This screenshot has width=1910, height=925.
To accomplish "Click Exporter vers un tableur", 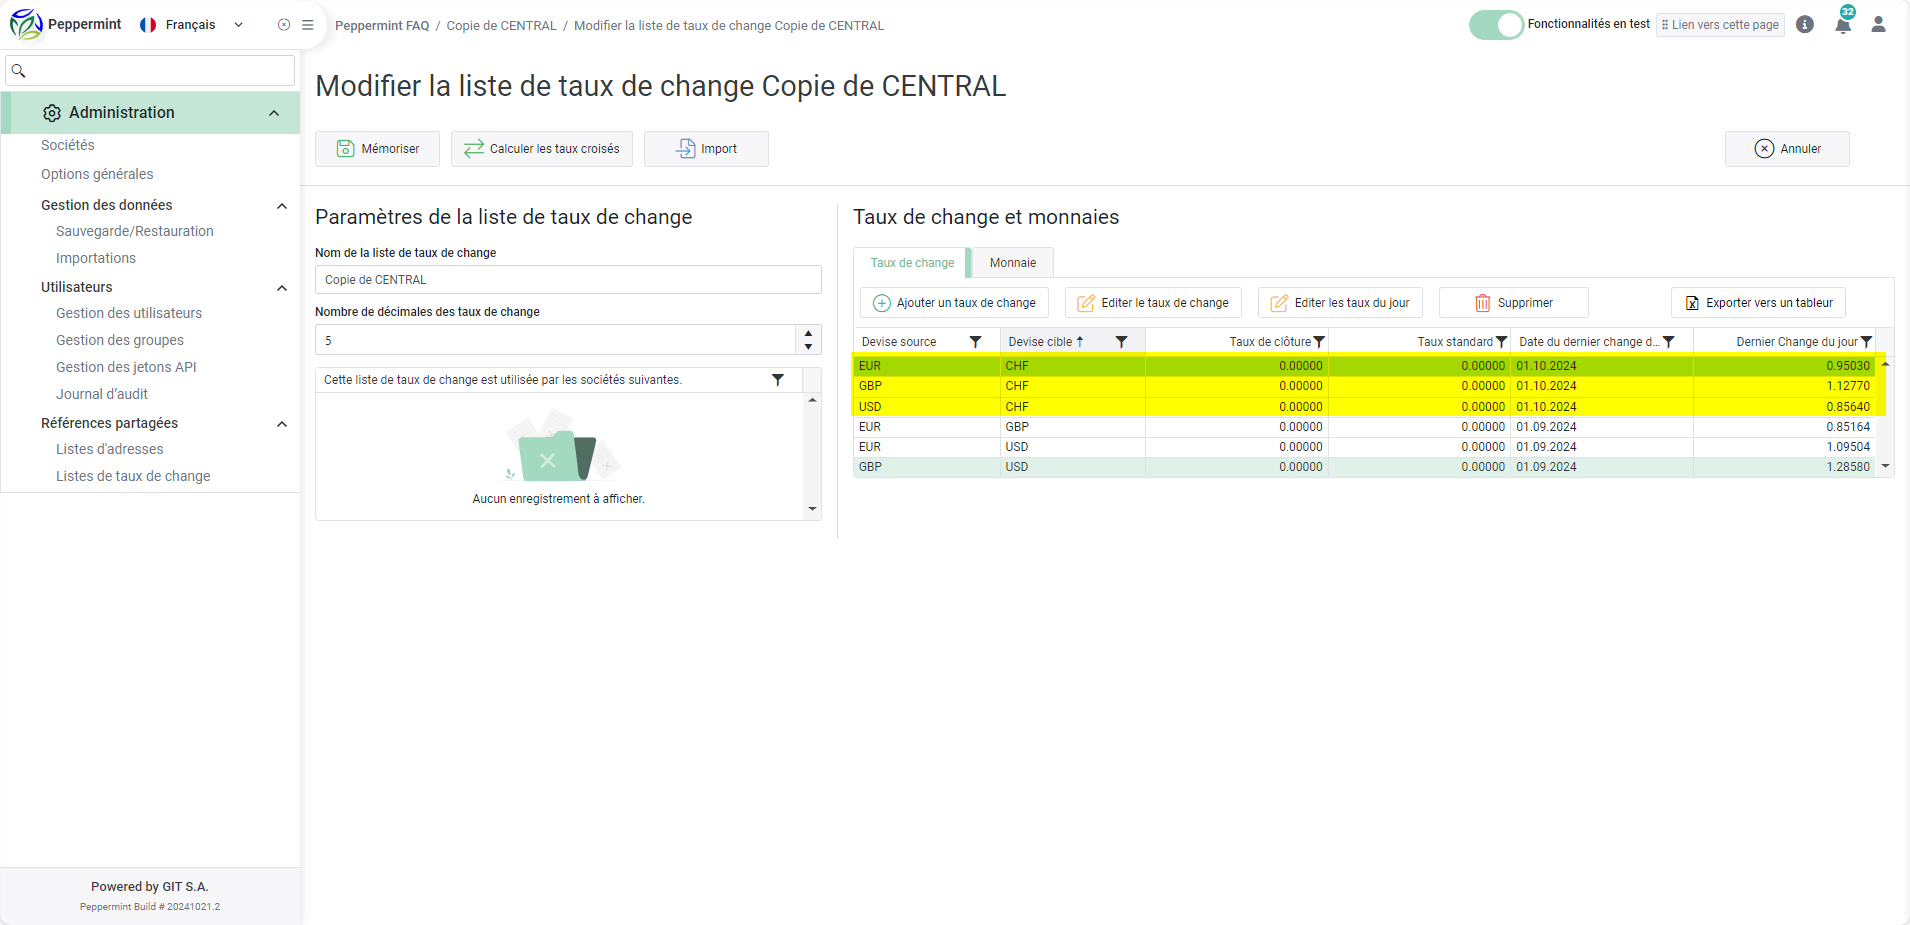I will click(1758, 303).
